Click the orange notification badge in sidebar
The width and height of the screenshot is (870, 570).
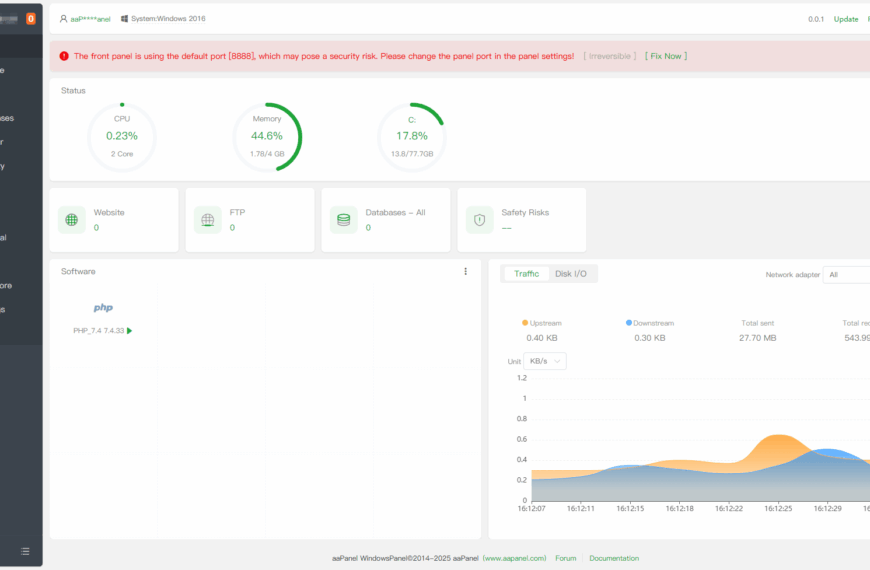pyautogui.click(x=31, y=18)
